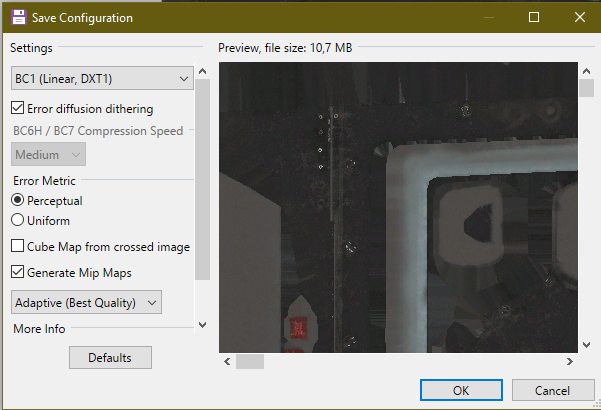Click the Cancel button
This screenshot has width=601, height=410.
pyautogui.click(x=553, y=390)
